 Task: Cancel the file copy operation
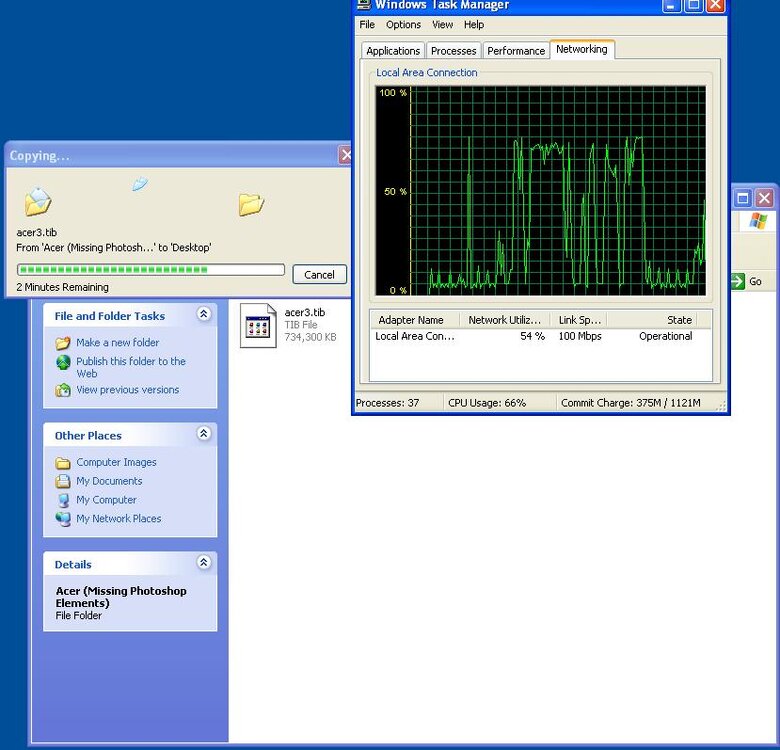pyautogui.click(x=319, y=275)
